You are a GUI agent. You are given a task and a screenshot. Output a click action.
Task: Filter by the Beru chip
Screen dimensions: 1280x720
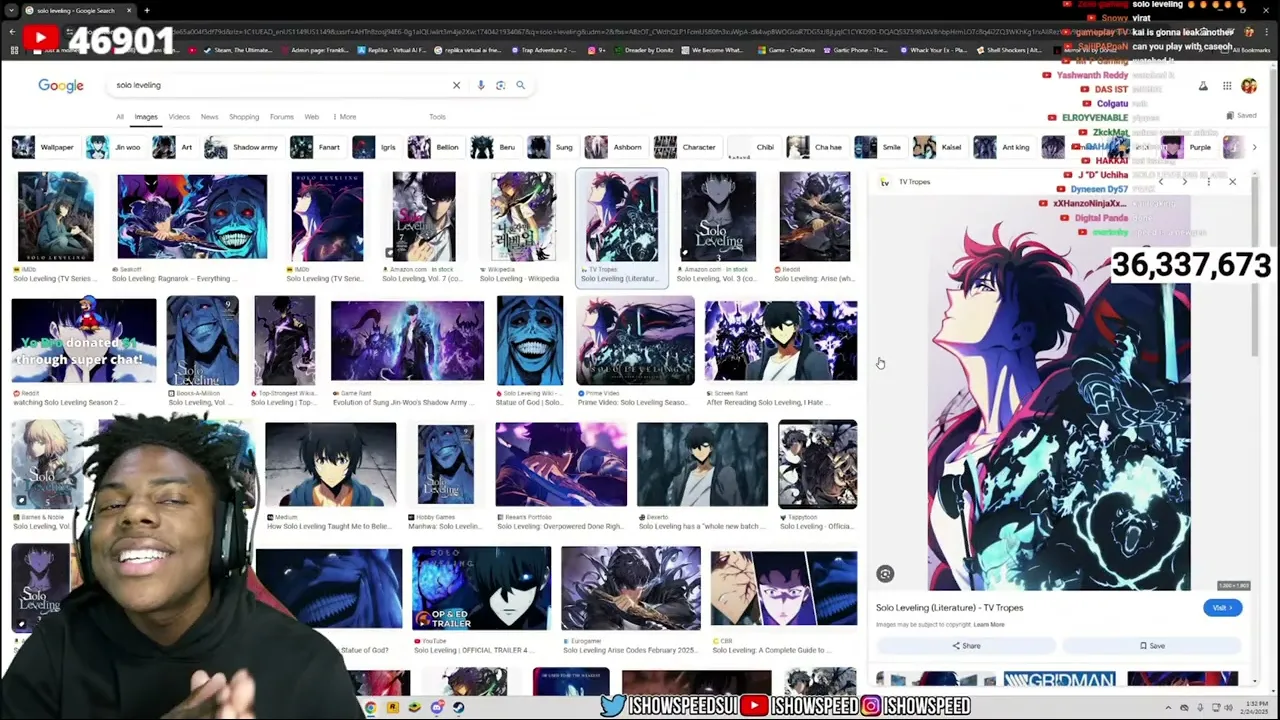tap(494, 147)
